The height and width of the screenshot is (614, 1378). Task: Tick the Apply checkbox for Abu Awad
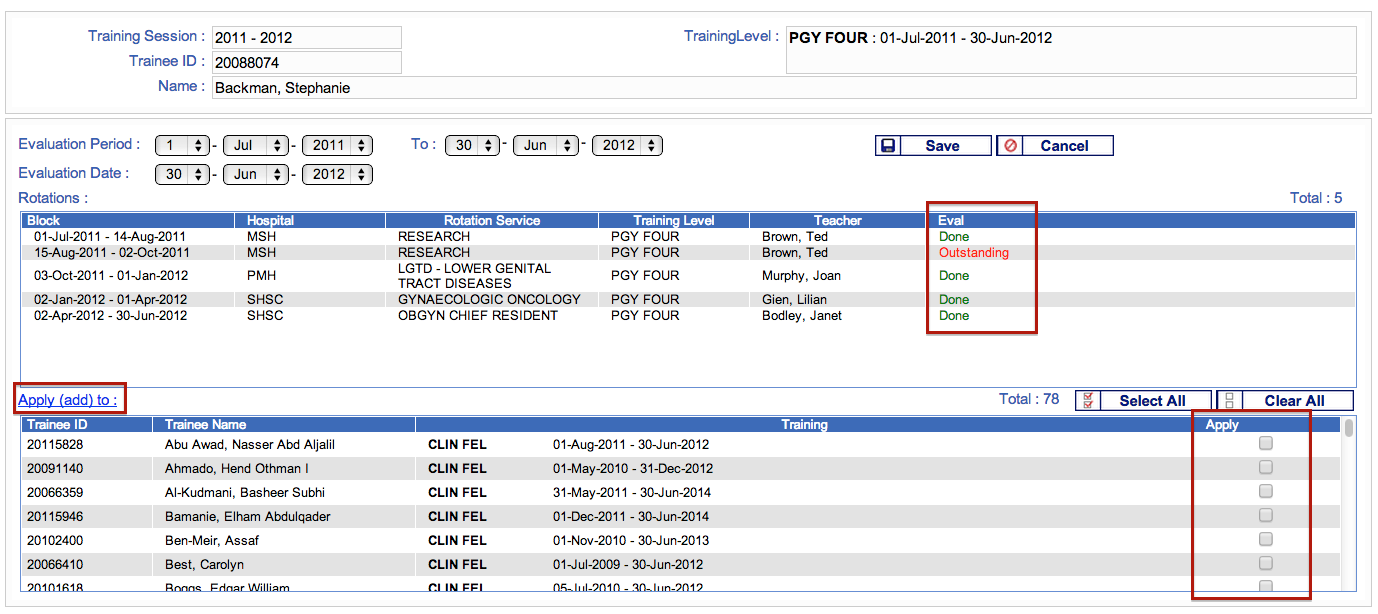coord(1265,443)
